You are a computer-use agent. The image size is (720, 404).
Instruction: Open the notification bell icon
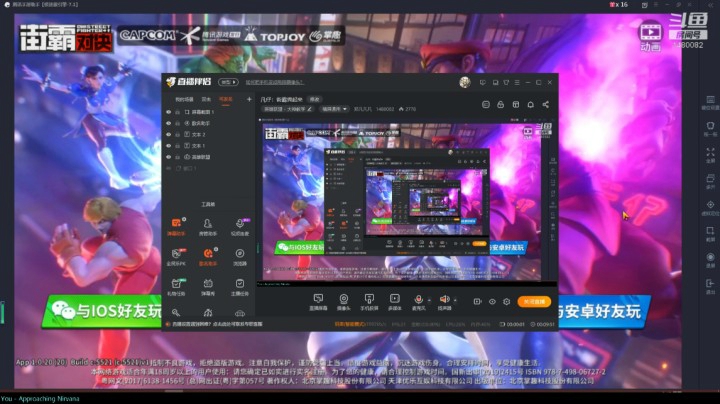pyautogui.click(x=530, y=105)
